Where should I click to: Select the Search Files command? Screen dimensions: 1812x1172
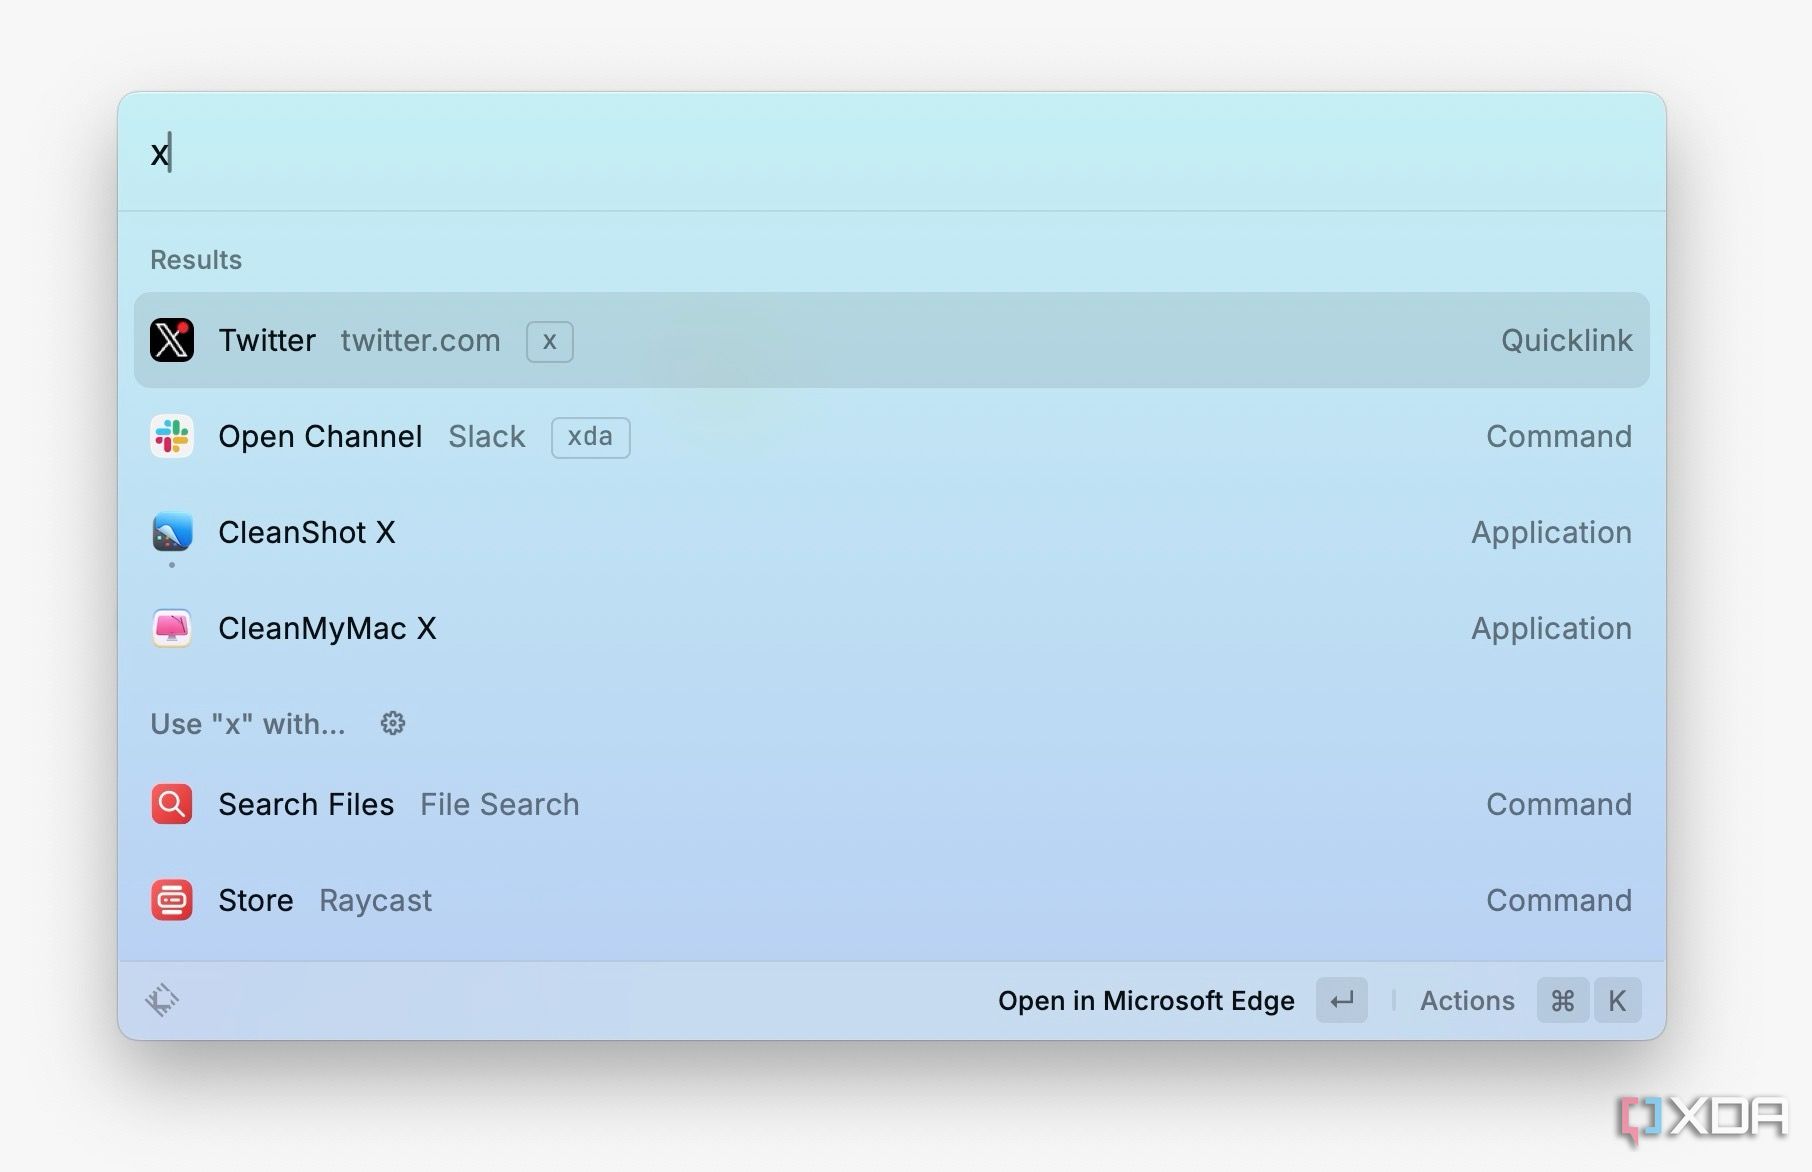pyautogui.click(x=891, y=804)
